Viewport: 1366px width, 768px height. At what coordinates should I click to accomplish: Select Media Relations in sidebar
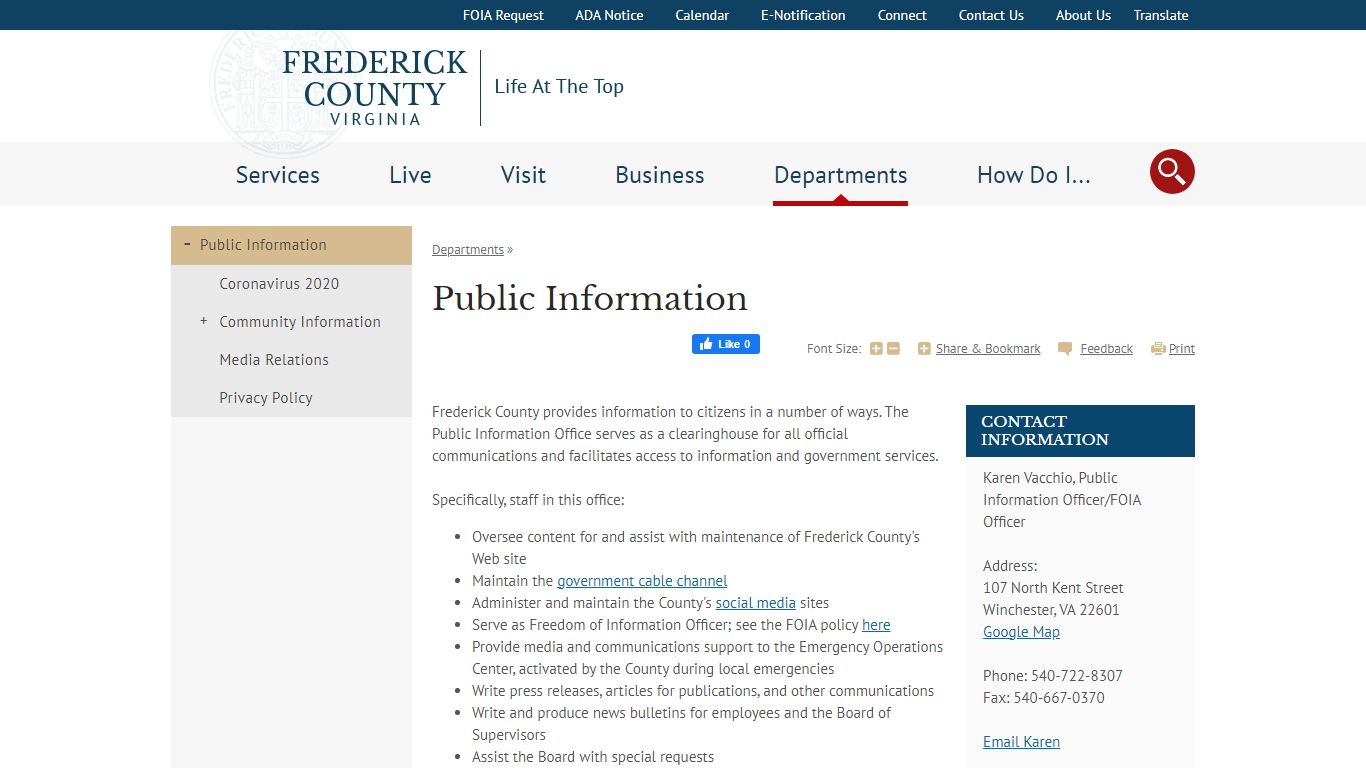tap(274, 360)
